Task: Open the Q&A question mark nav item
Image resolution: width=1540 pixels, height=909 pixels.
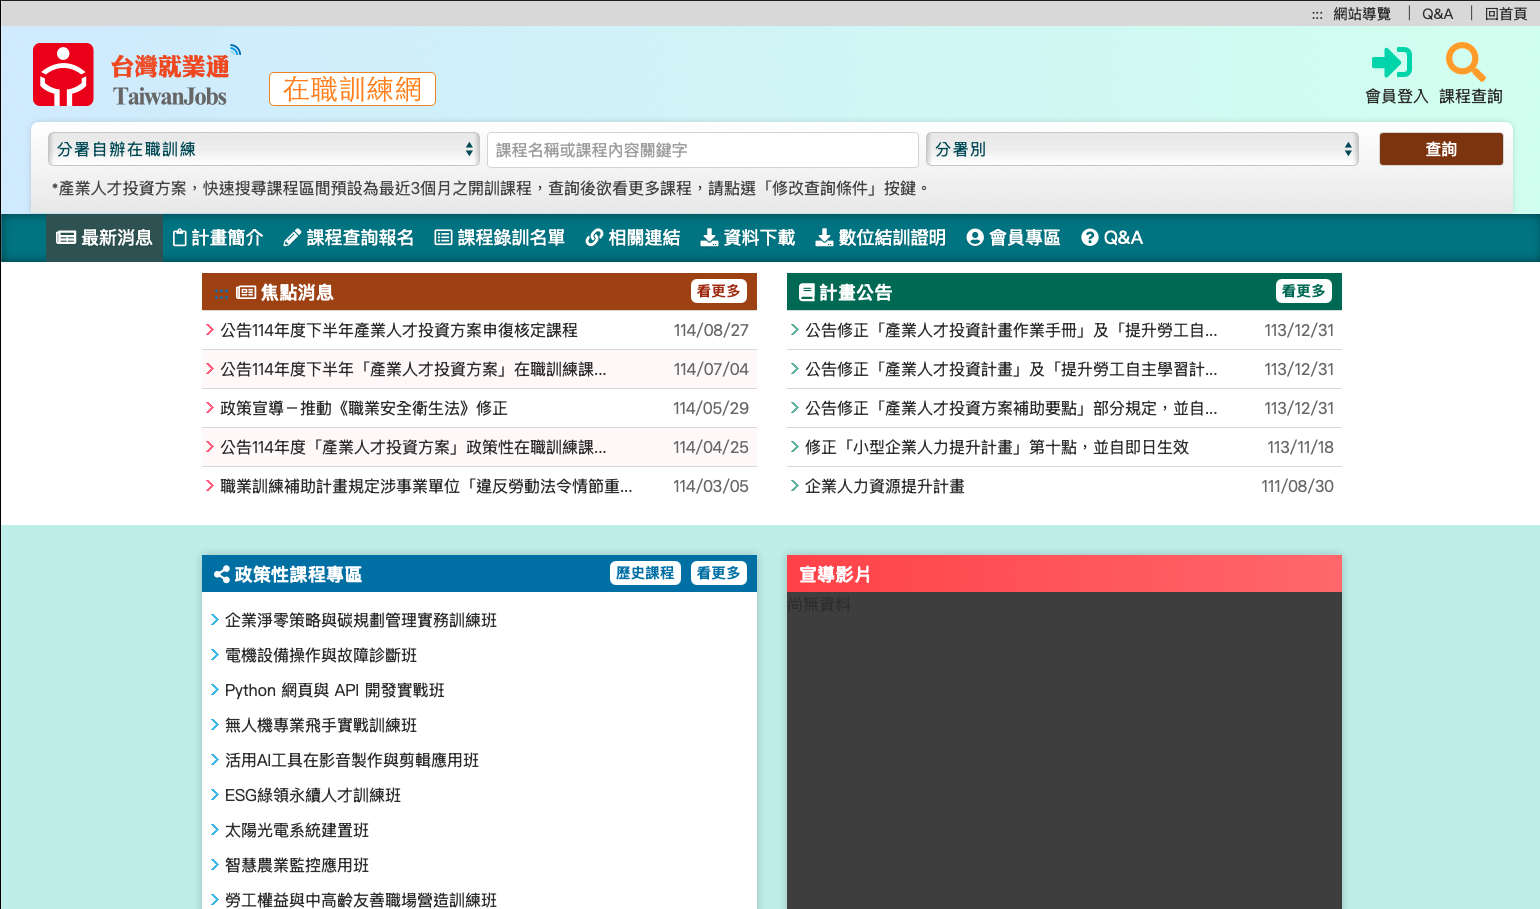Action: click(x=1111, y=238)
